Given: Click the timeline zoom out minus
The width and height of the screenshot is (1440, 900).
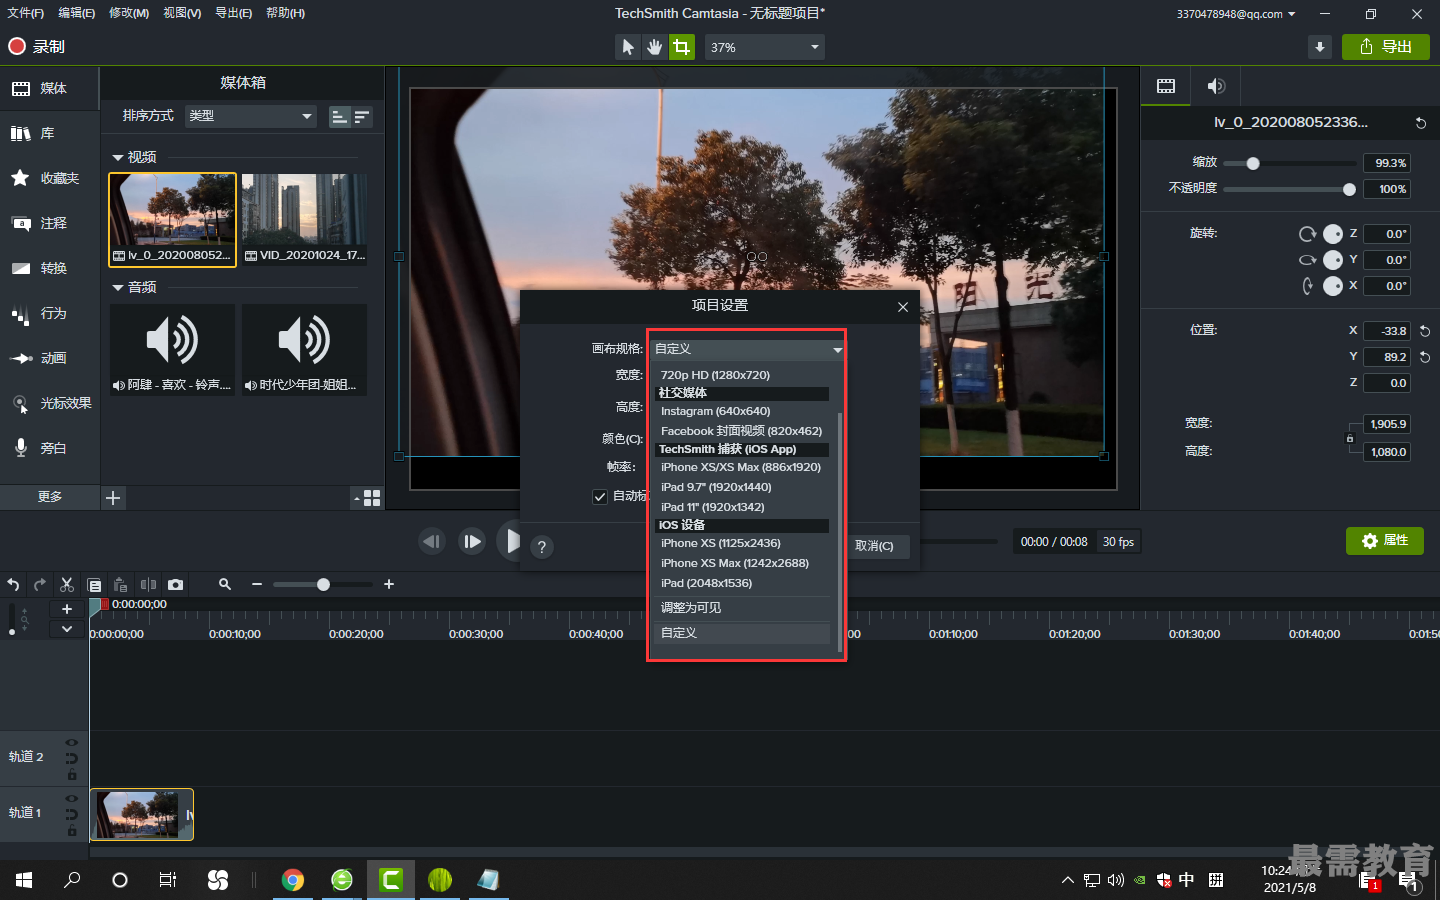Looking at the screenshot, I should (x=257, y=584).
